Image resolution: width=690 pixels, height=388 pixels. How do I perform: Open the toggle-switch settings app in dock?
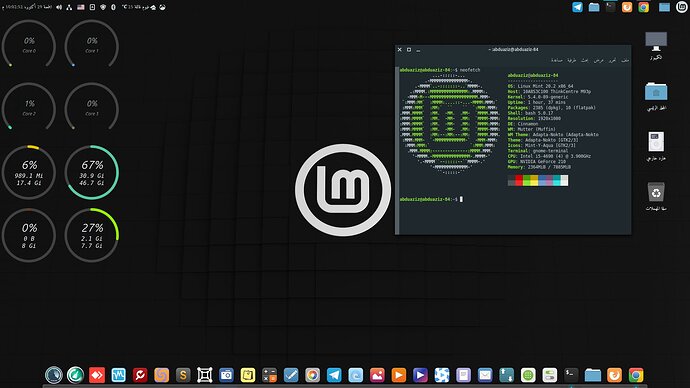coord(550,375)
